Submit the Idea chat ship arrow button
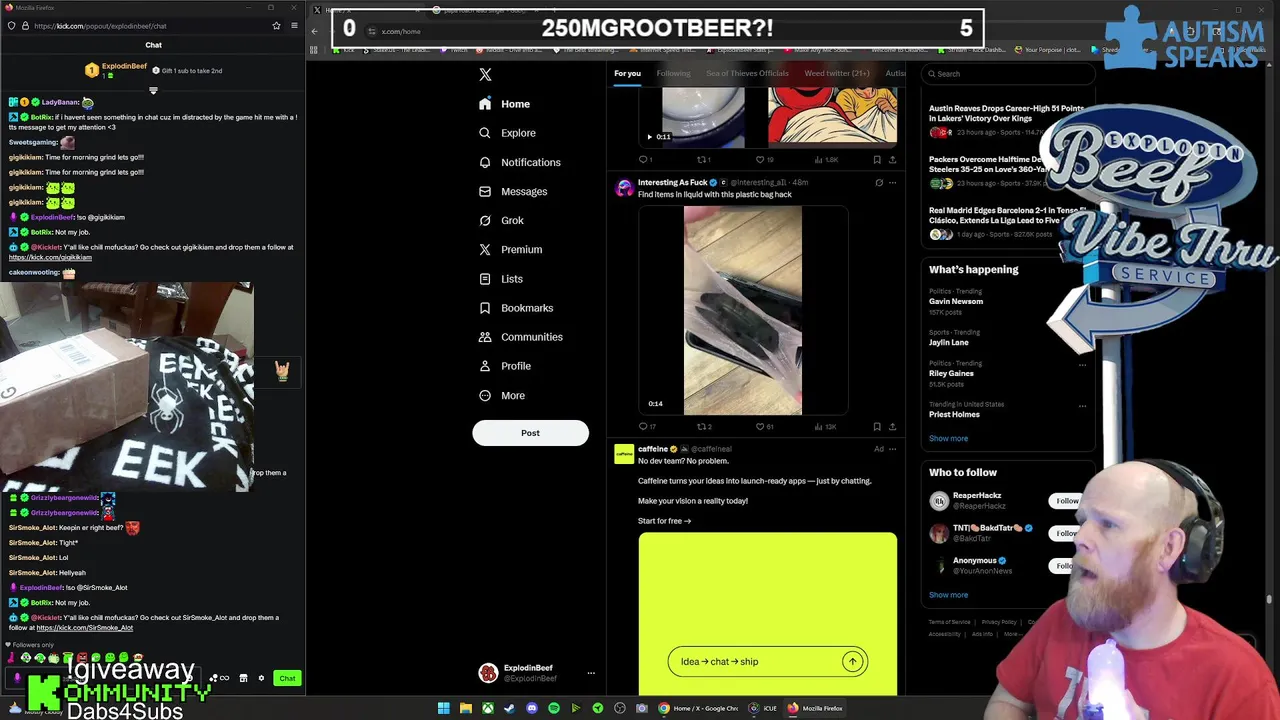This screenshot has width=1280, height=720. tap(852, 661)
